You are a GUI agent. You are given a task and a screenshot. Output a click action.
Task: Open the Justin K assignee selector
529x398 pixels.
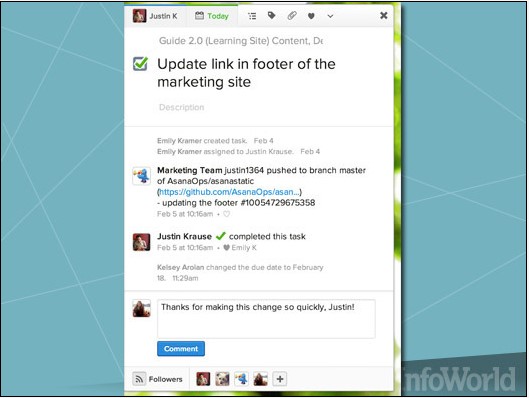[x=156, y=16]
